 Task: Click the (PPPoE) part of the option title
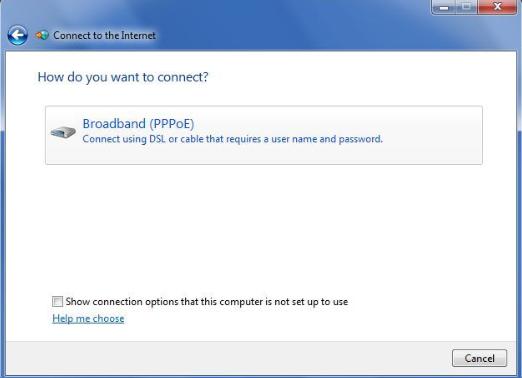point(172,124)
